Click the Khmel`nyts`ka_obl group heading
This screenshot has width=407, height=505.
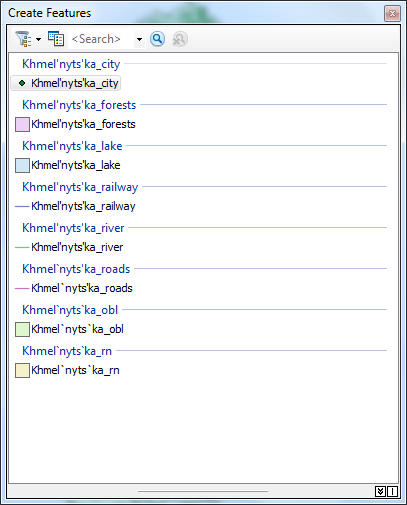[x=70, y=310]
